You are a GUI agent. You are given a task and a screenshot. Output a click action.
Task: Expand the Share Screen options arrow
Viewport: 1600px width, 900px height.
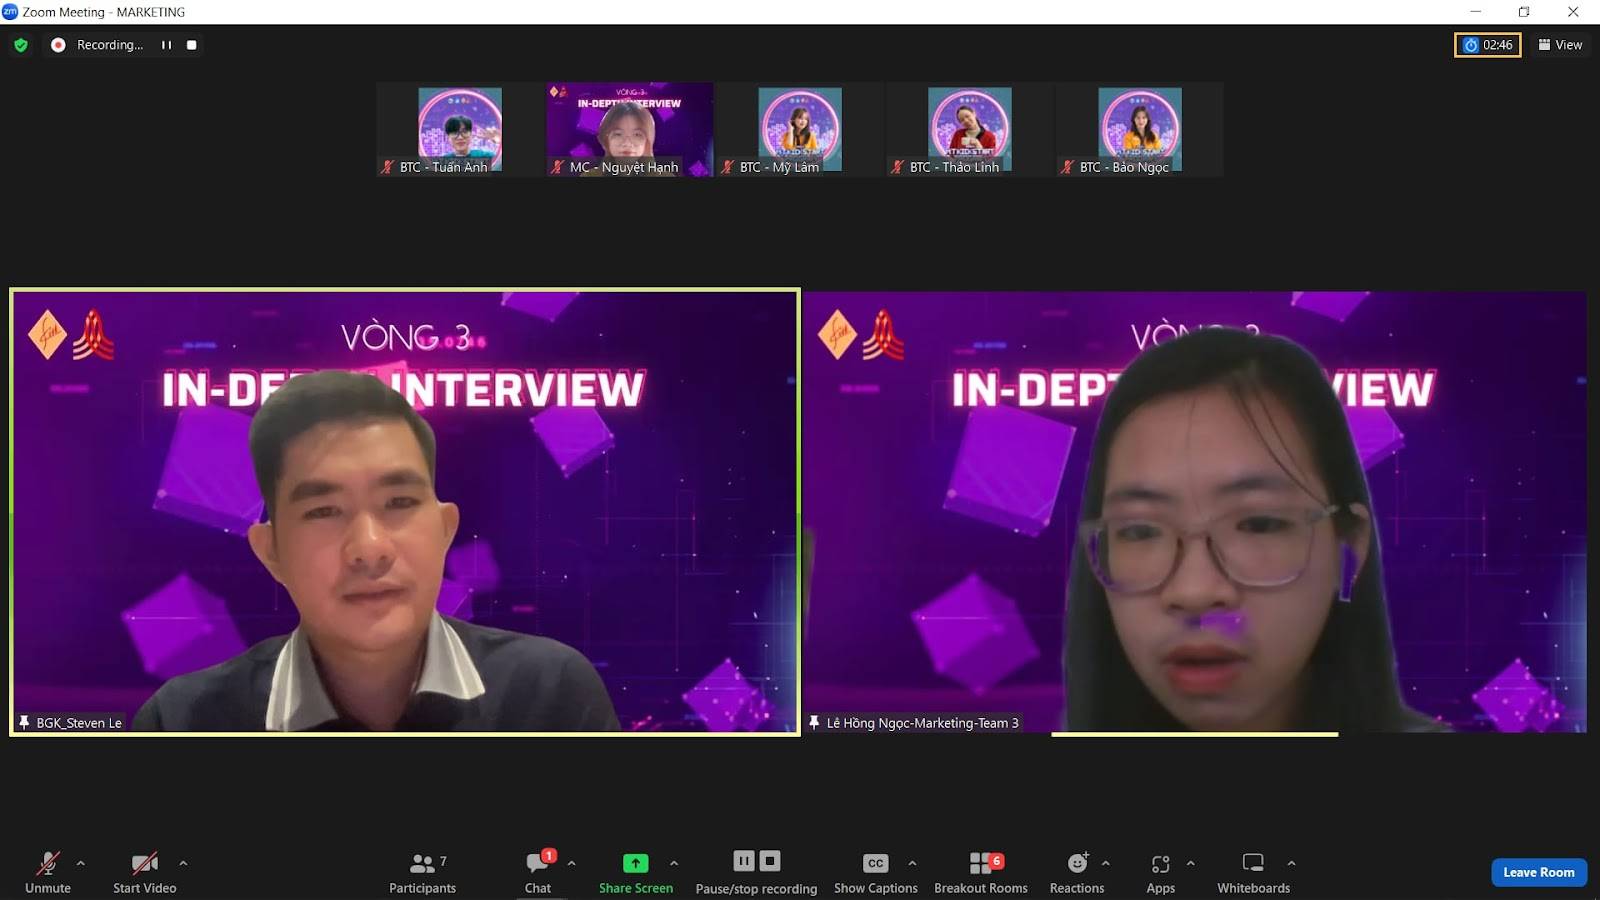pyautogui.click(x=674, y=863)
